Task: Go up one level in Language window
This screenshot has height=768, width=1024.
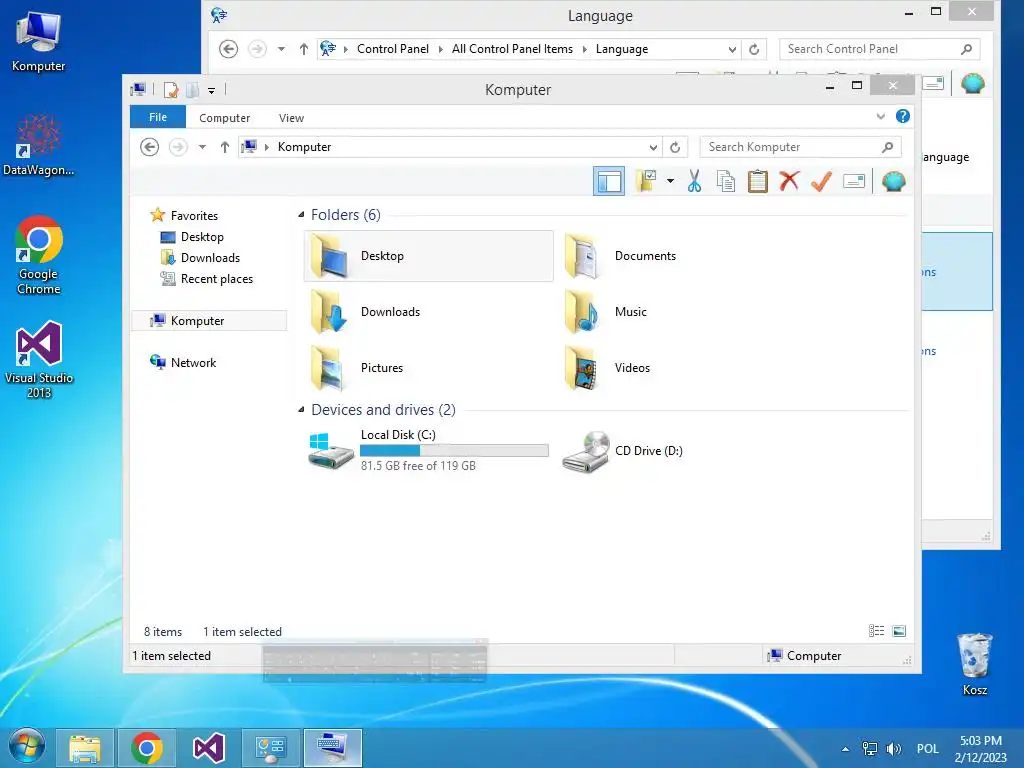Action: click(x=304, y=49)
